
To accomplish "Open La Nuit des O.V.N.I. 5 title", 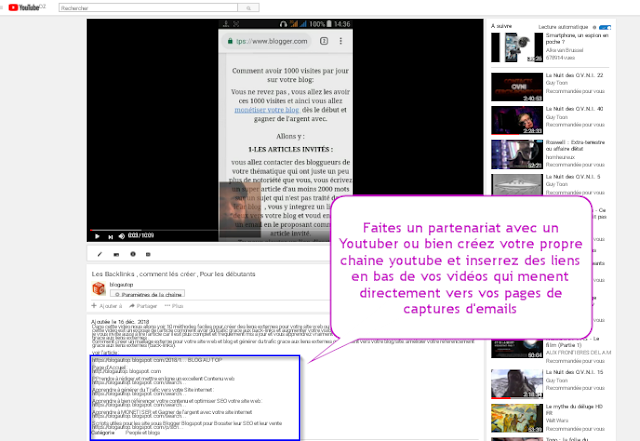I will pyautogui.click(x=573, y=177).
